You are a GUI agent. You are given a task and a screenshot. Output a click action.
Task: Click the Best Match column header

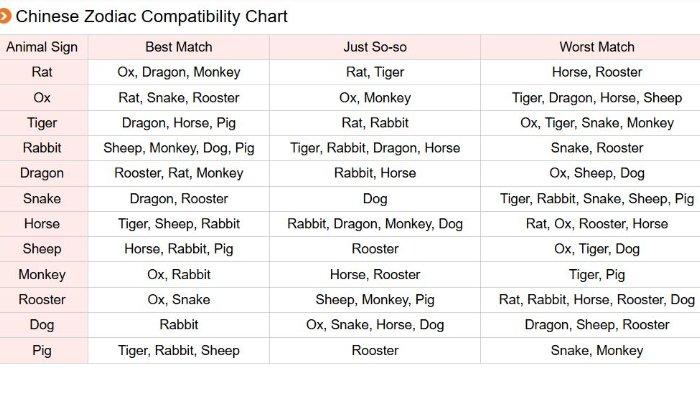tap(179, 47)
